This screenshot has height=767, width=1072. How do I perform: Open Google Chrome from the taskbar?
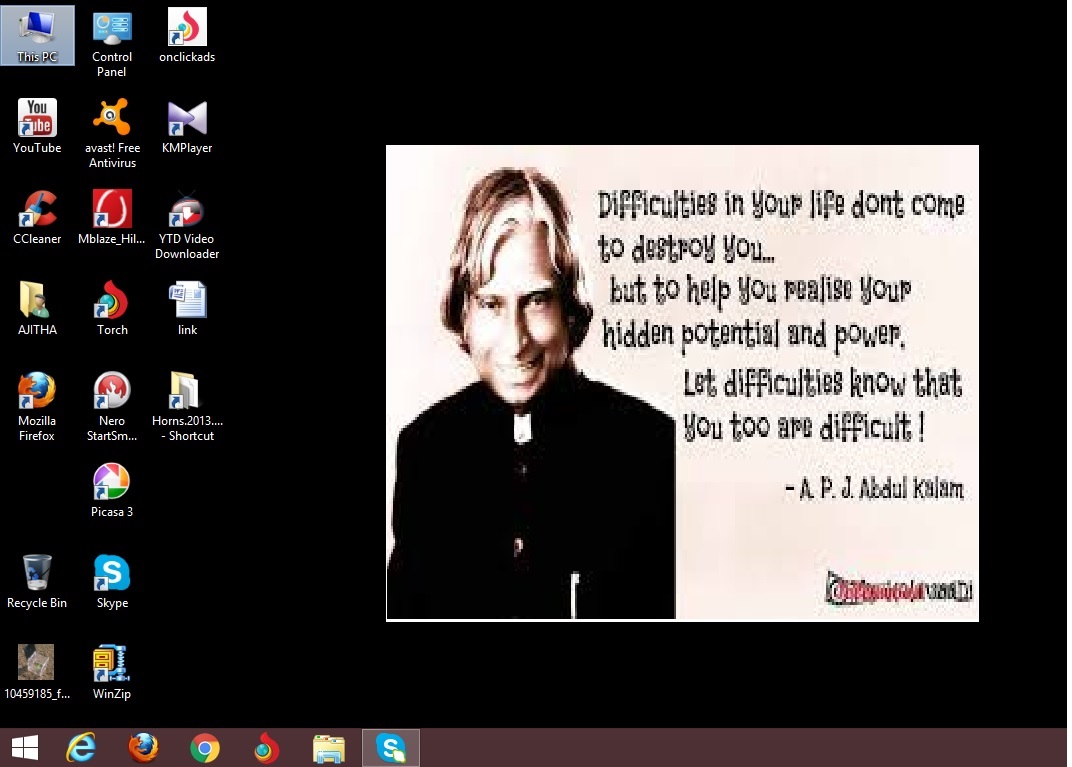pos(204,747)
